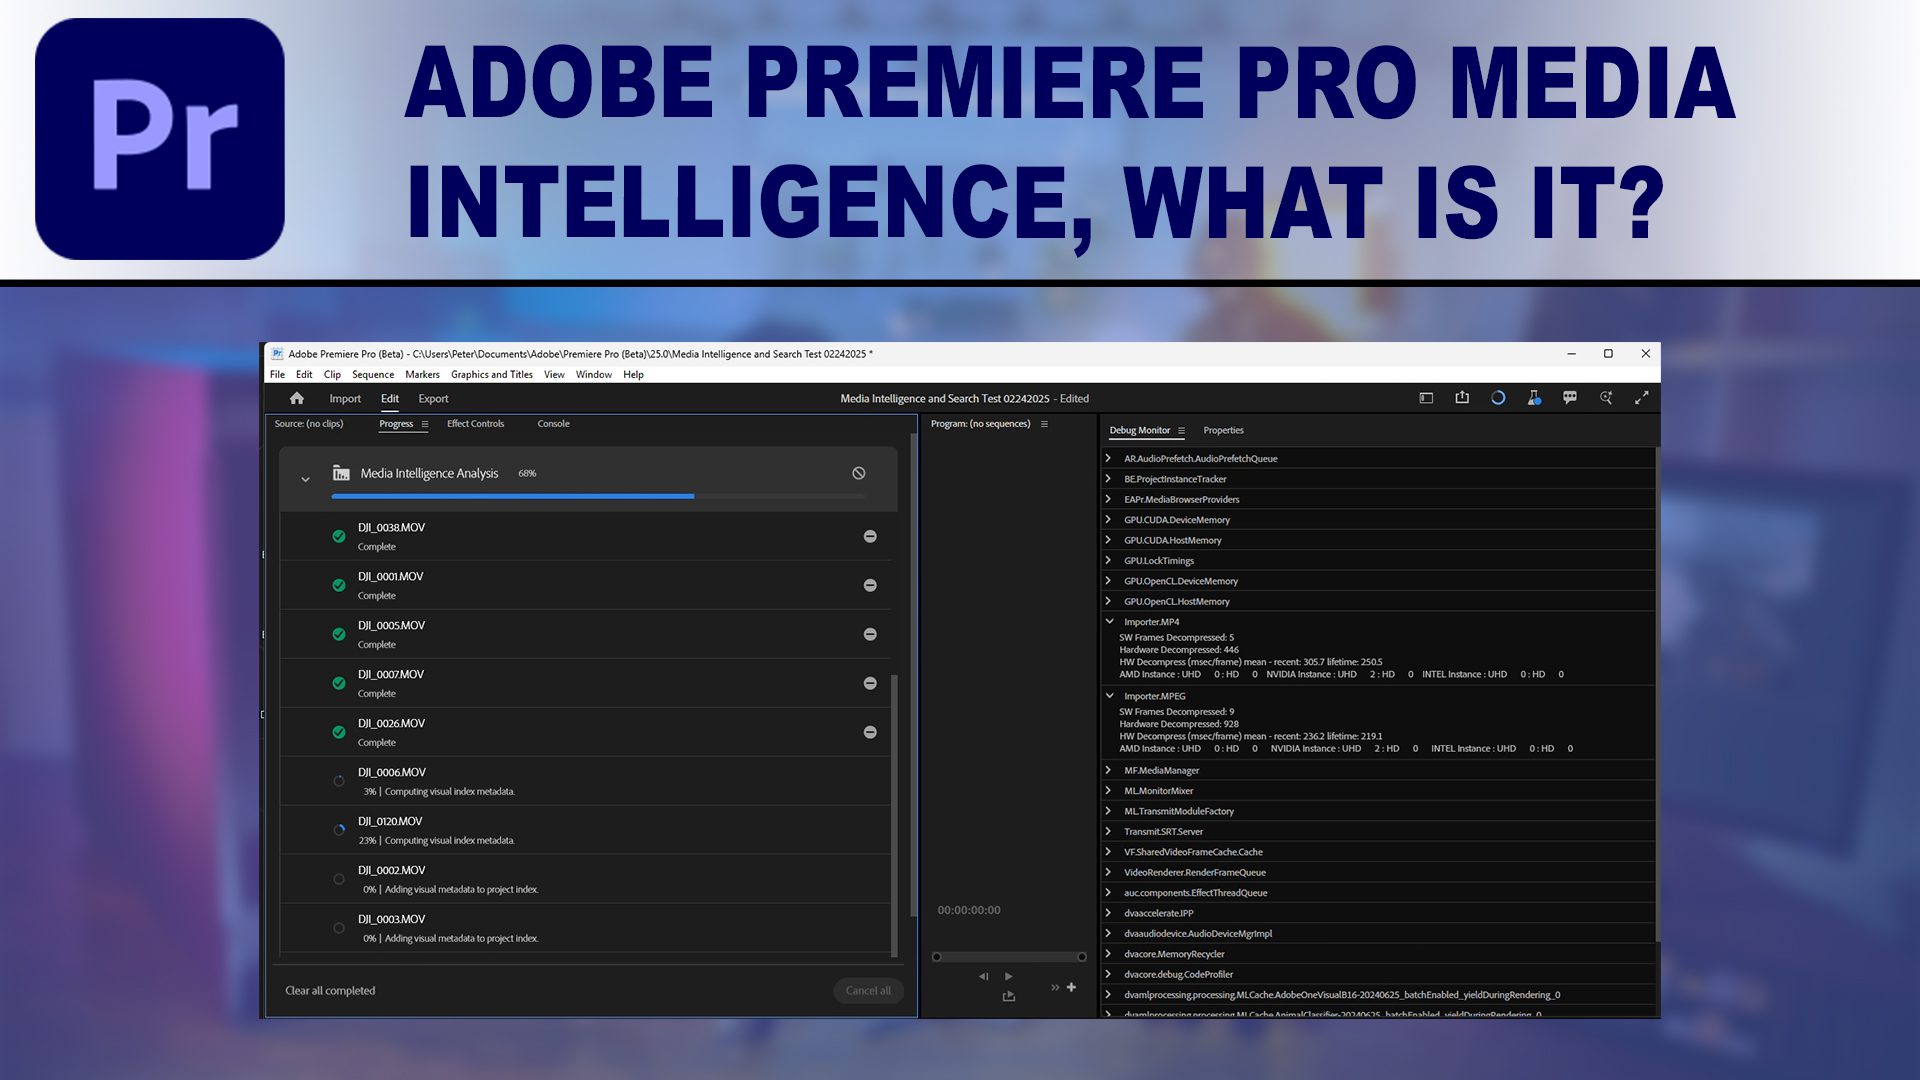
Task: Collapse the Importer.MP4 section
Action: 1108,620
